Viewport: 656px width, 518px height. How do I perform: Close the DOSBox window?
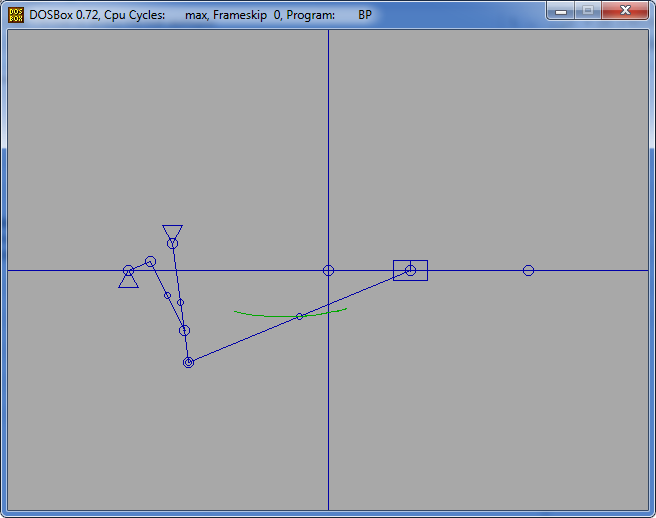[x=625, y=10]
